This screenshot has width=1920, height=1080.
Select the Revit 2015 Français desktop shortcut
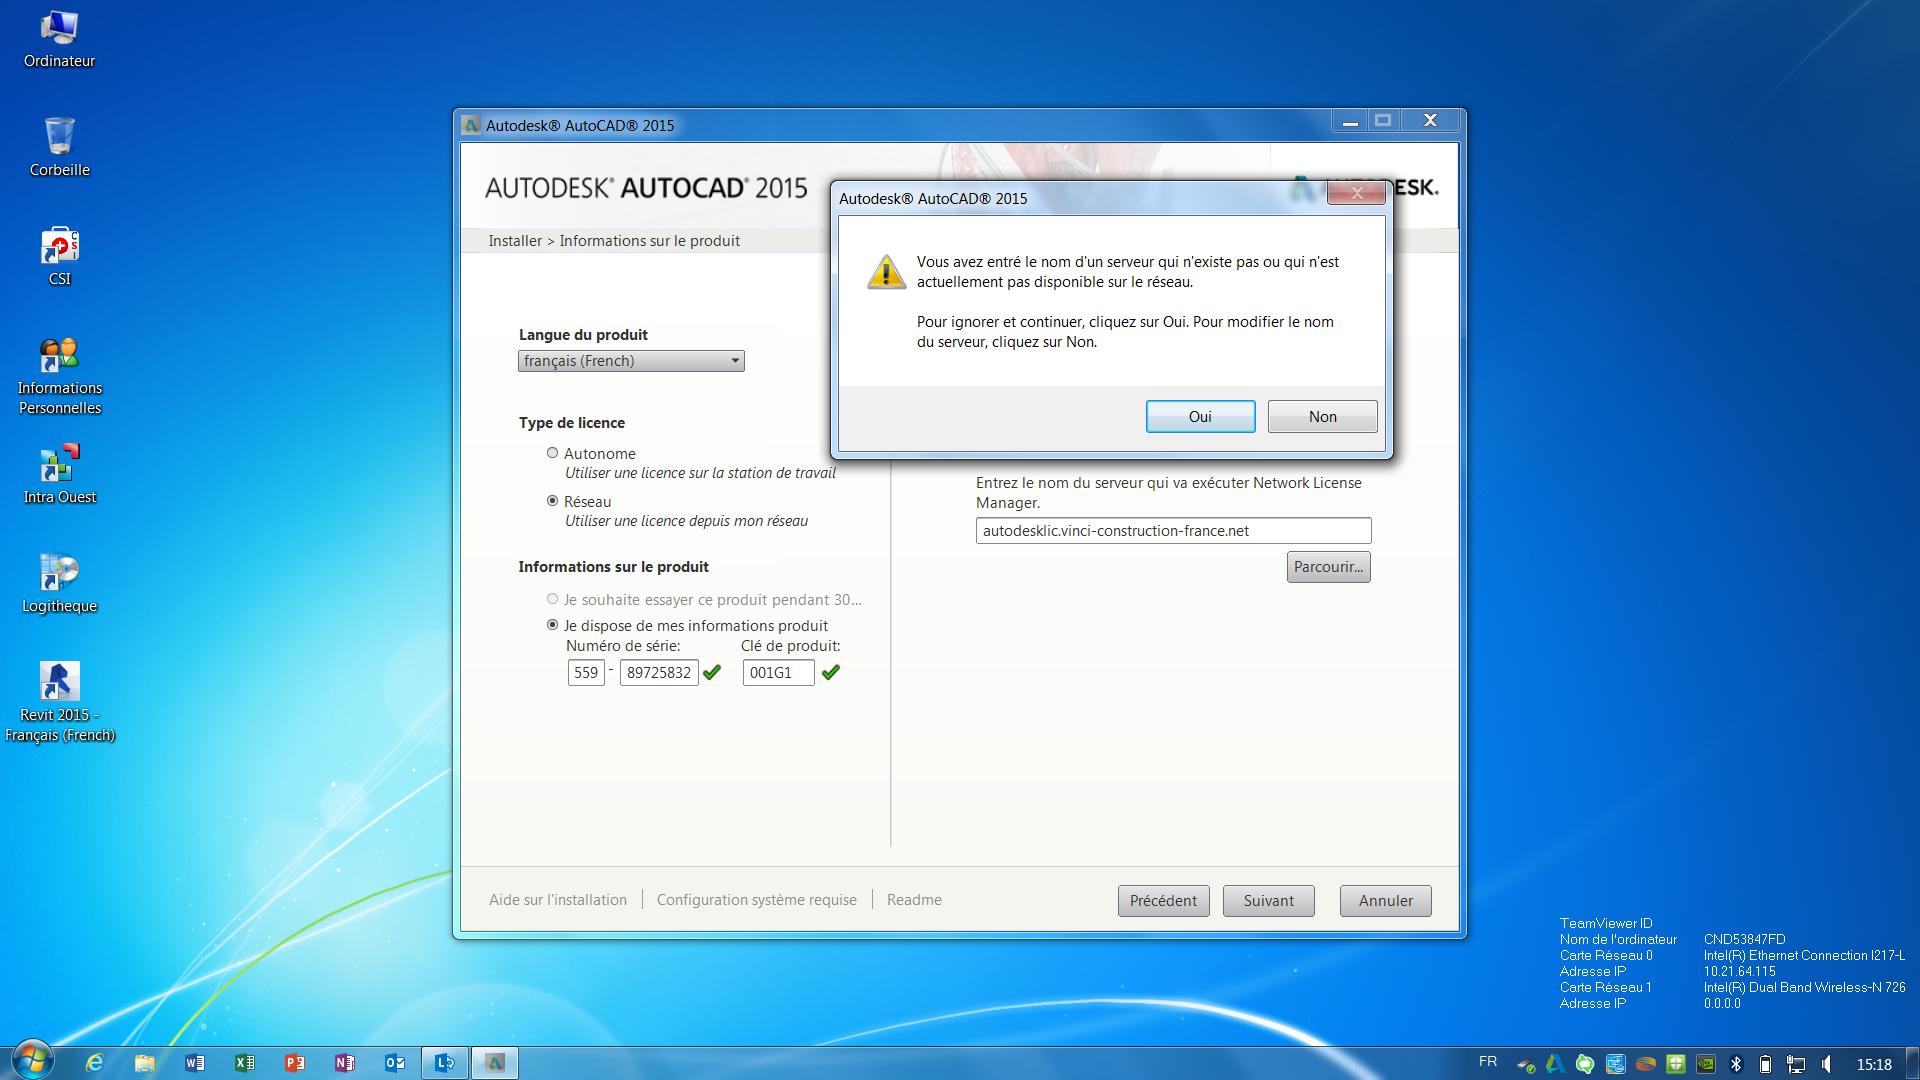(59, 702)
